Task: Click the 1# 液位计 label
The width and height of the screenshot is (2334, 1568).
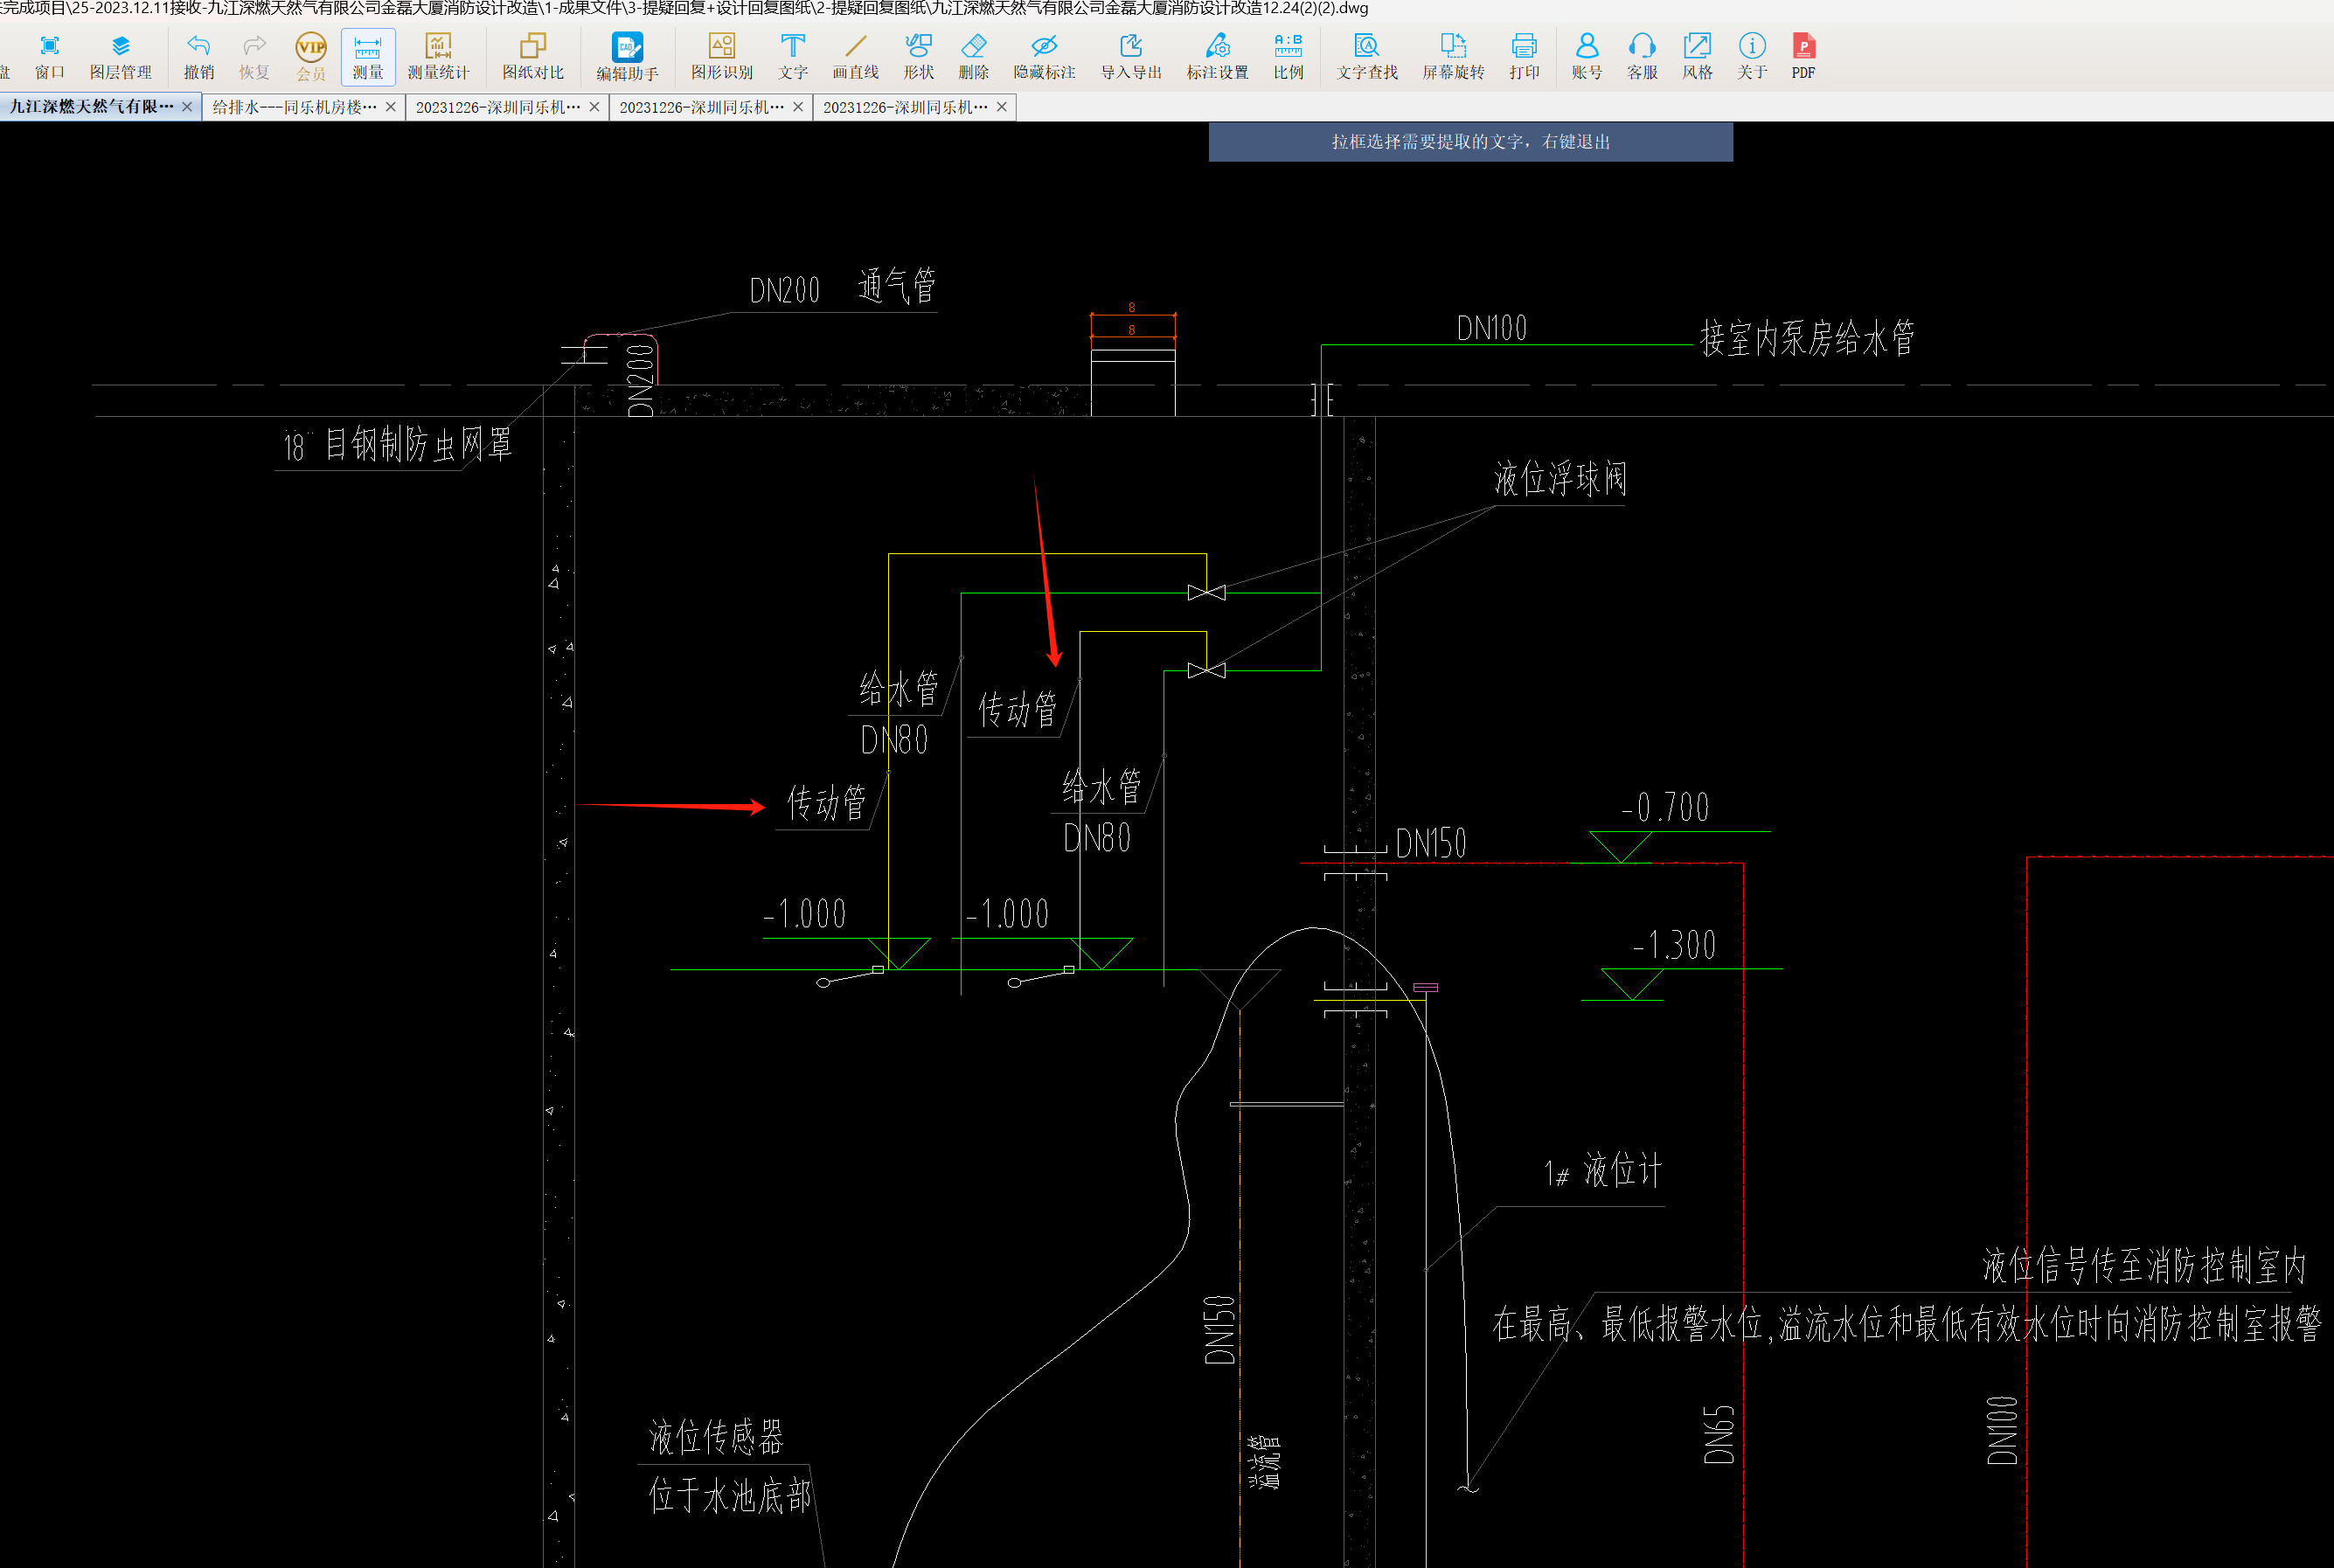Action: click(1603, 1170)
